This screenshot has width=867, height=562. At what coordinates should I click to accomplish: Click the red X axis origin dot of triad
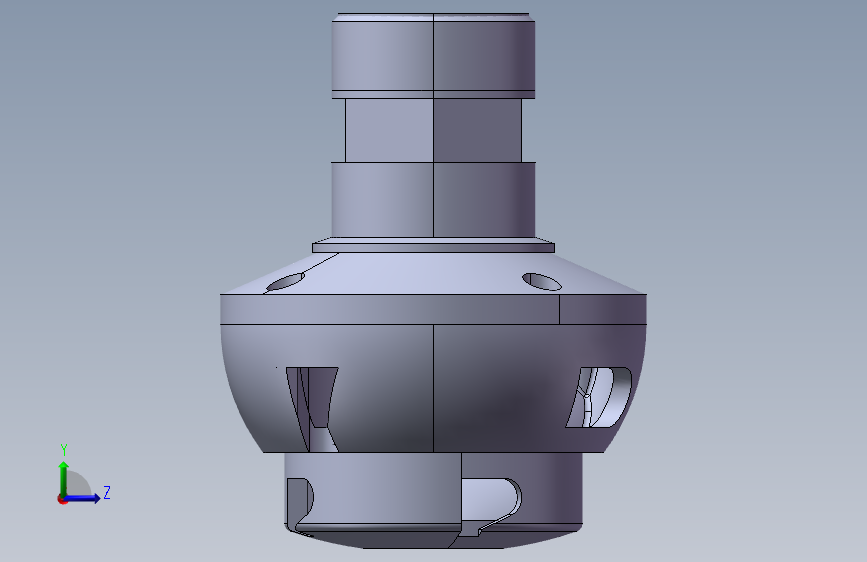click(x=62, y=499)
